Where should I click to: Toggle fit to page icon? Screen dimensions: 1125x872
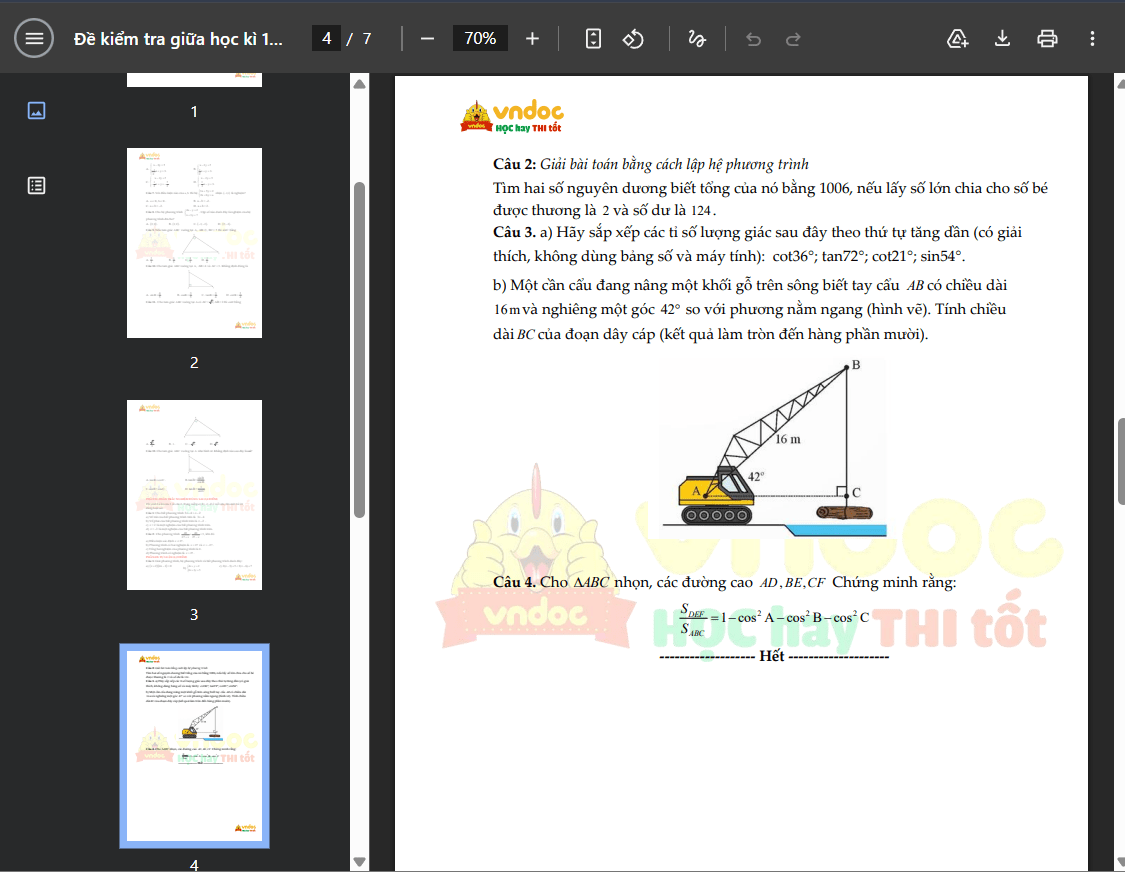tap(593, 38)
